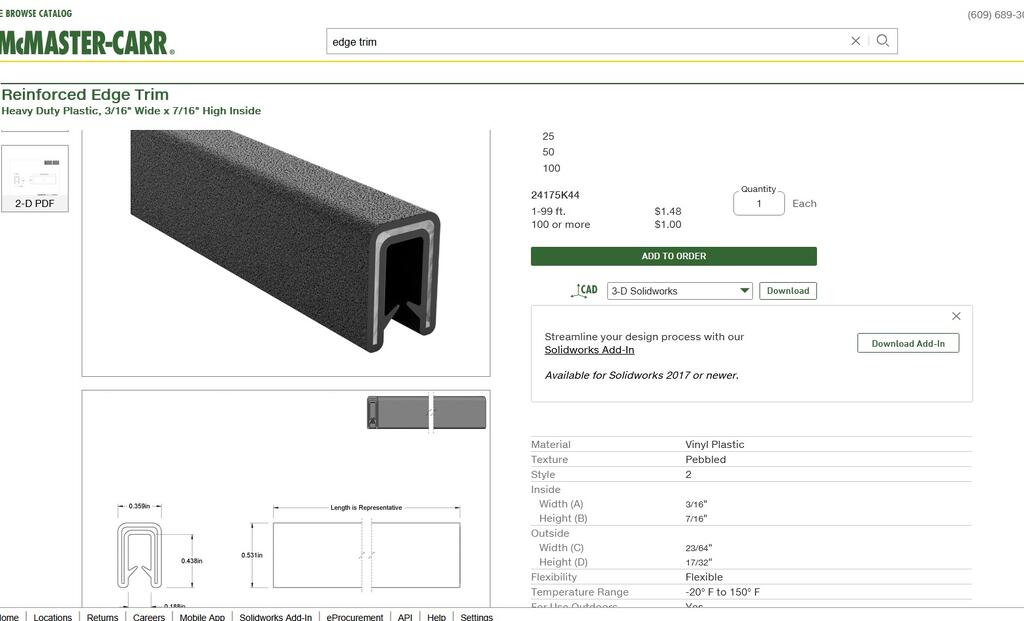Click the CAD icon beside the format selector
This screenshot has width=1024, height=621.
pos(584,291)
